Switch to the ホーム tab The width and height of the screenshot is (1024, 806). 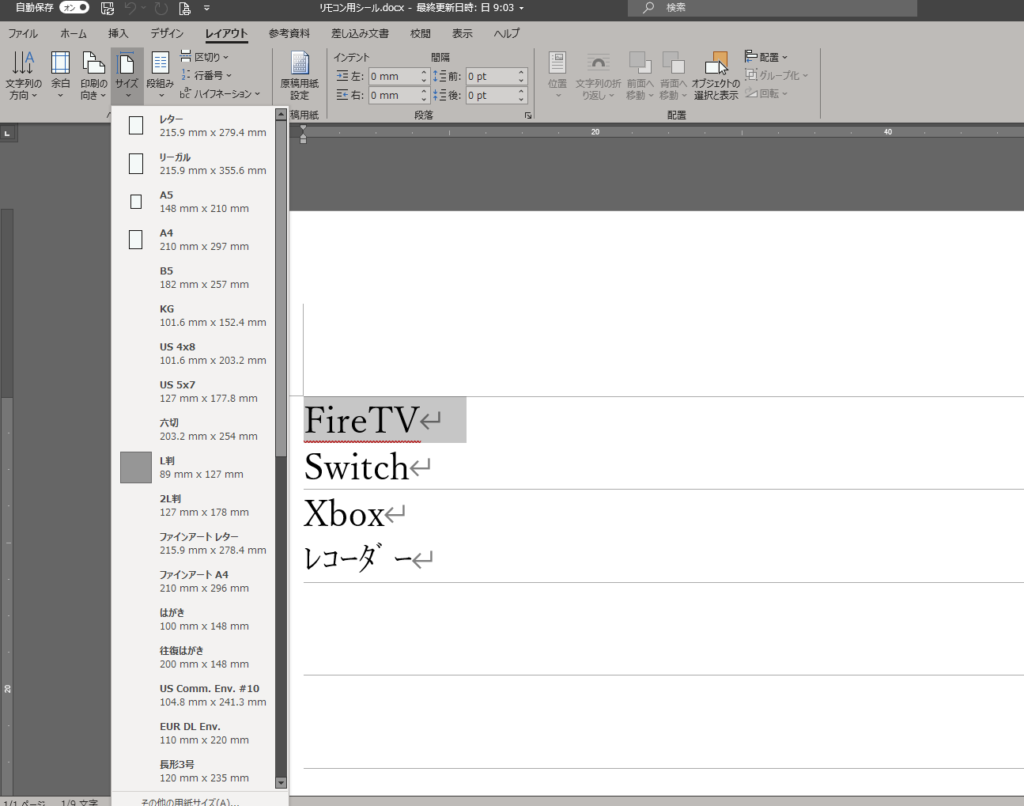(73, 33)
